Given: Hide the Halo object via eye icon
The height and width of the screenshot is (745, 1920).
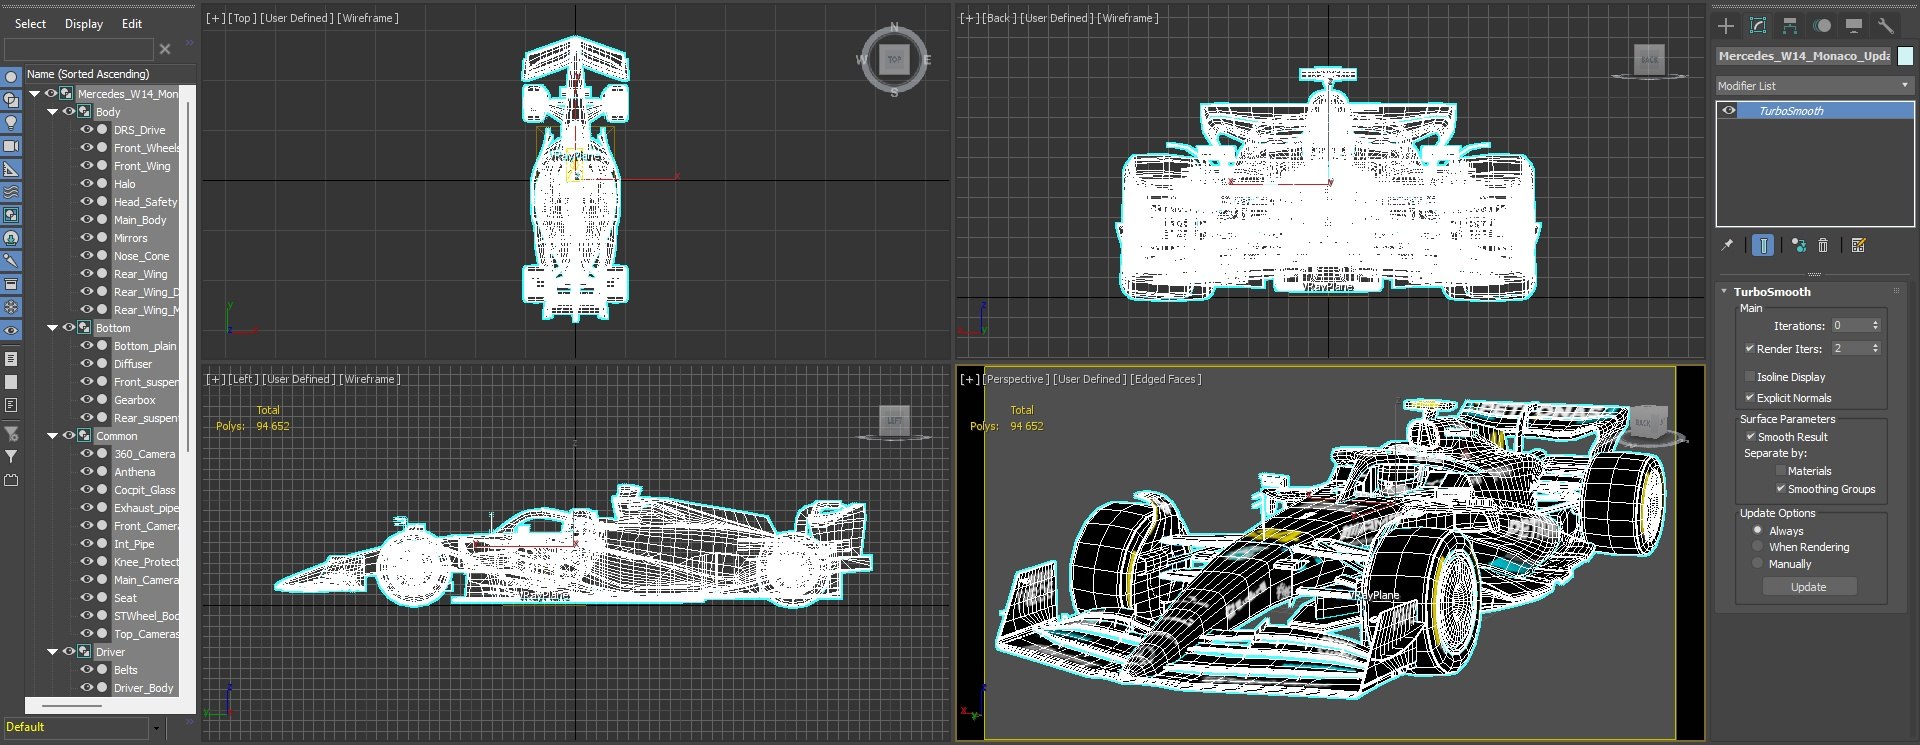Looking at the screenshot, I should [87, 184].
